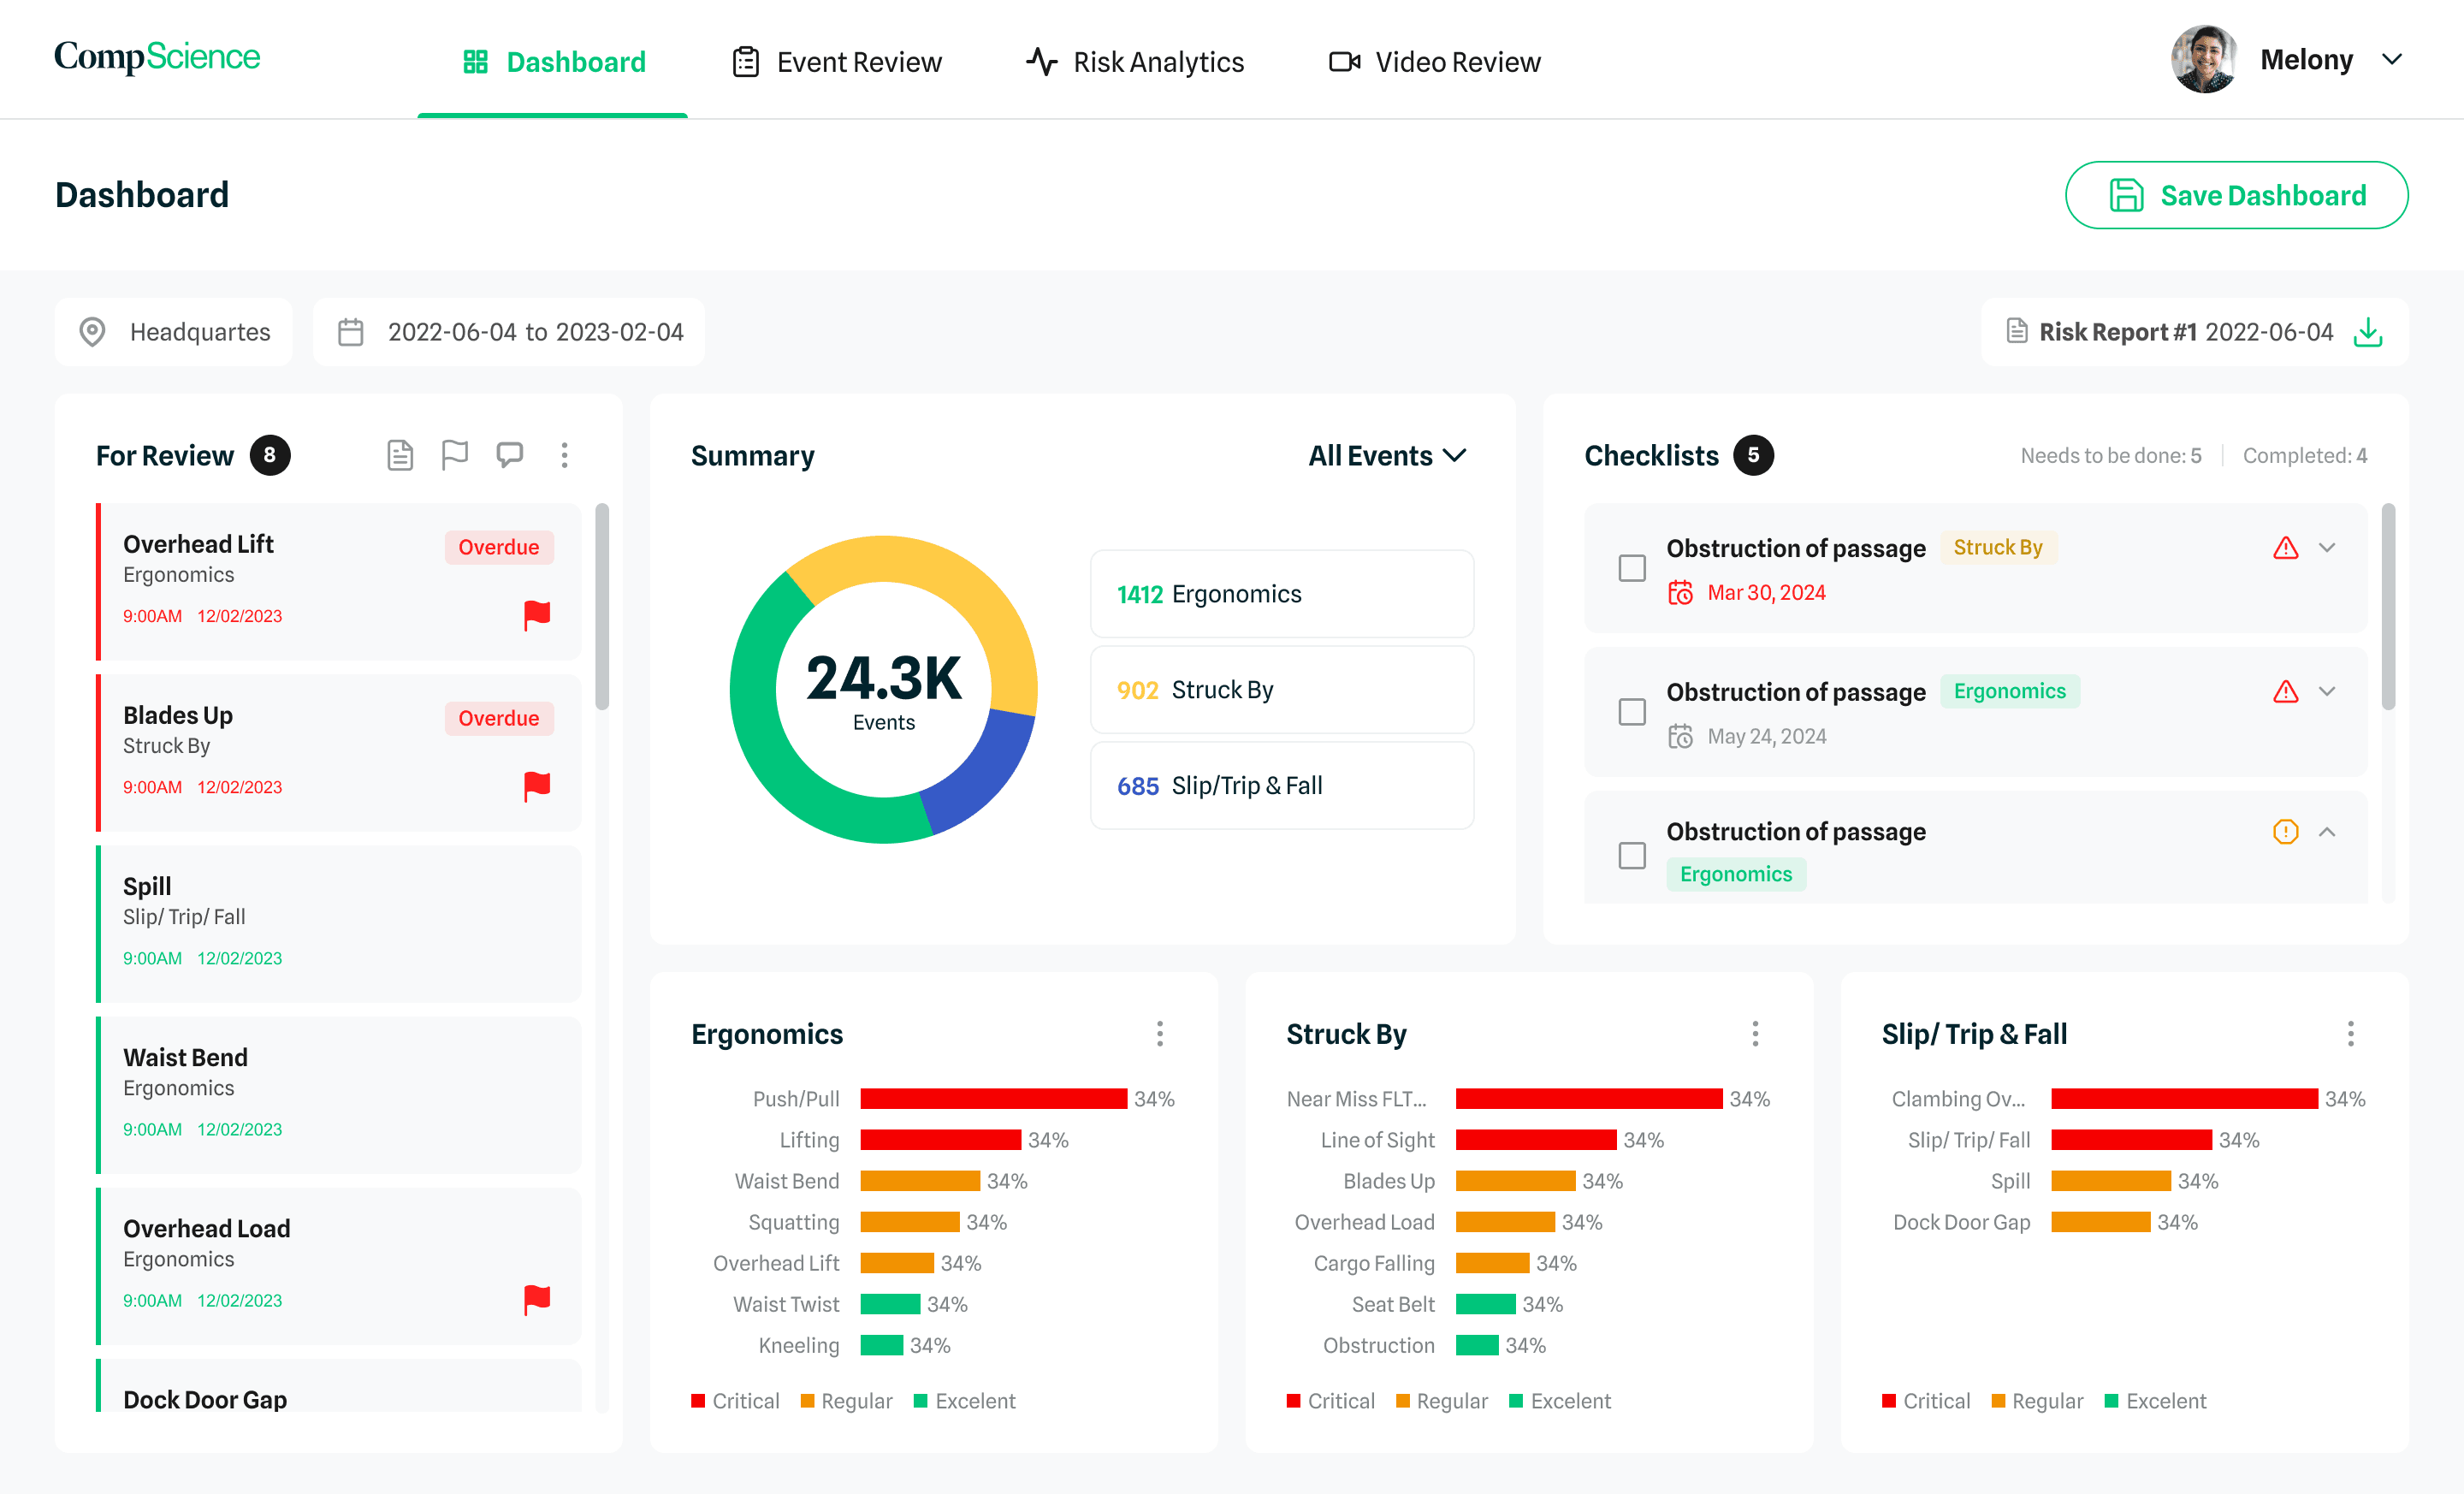Download Risk Report #1 via download icon

click(2367, 332)
